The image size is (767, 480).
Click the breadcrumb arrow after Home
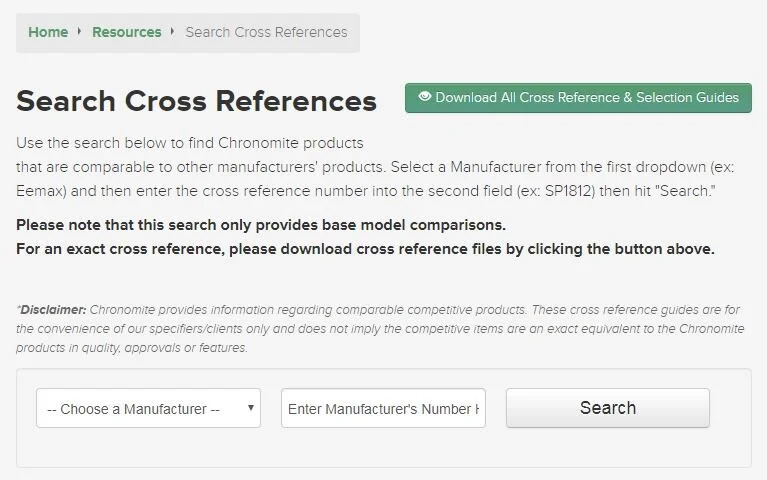click(79, 32)
